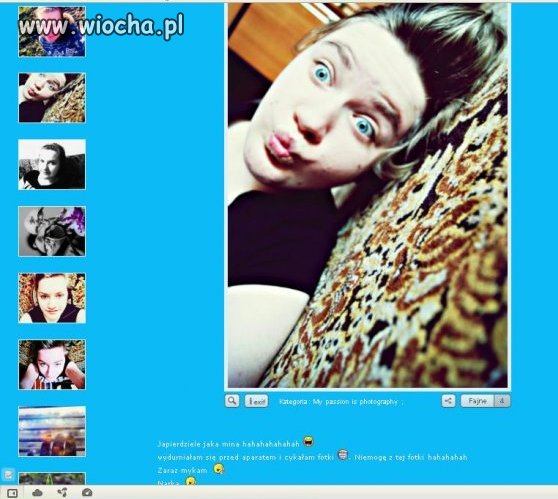
Task: Open the speedometer gauge icon in bottom bar
Action: click(x=87, y=493)
